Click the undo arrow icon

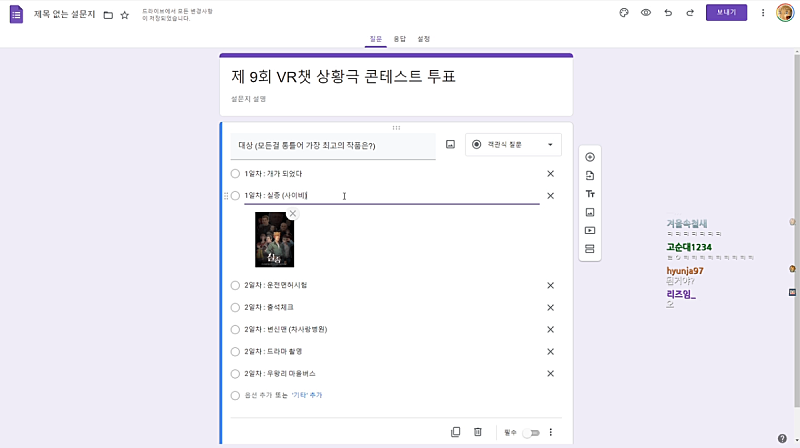point(668,13)
